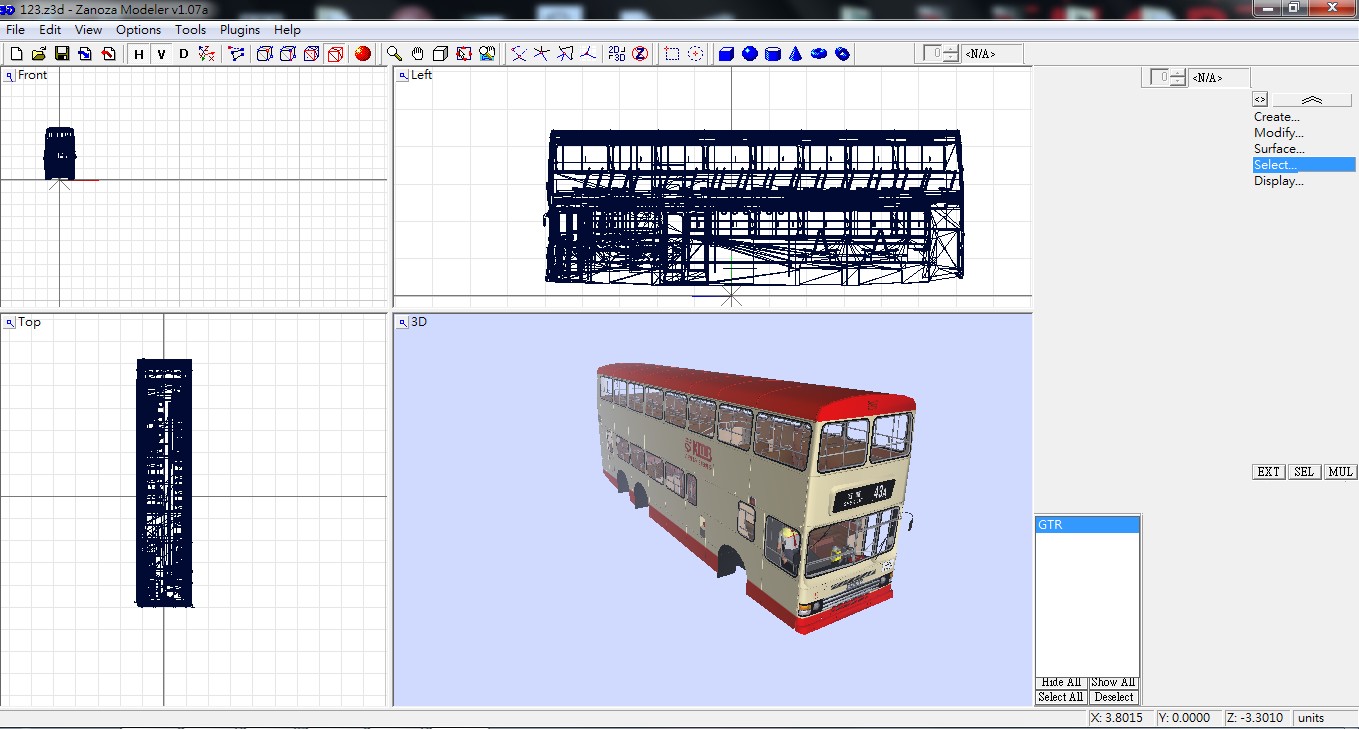1359x729 pixels.
Task: Create a cone primitive
Action: point(796,54)
